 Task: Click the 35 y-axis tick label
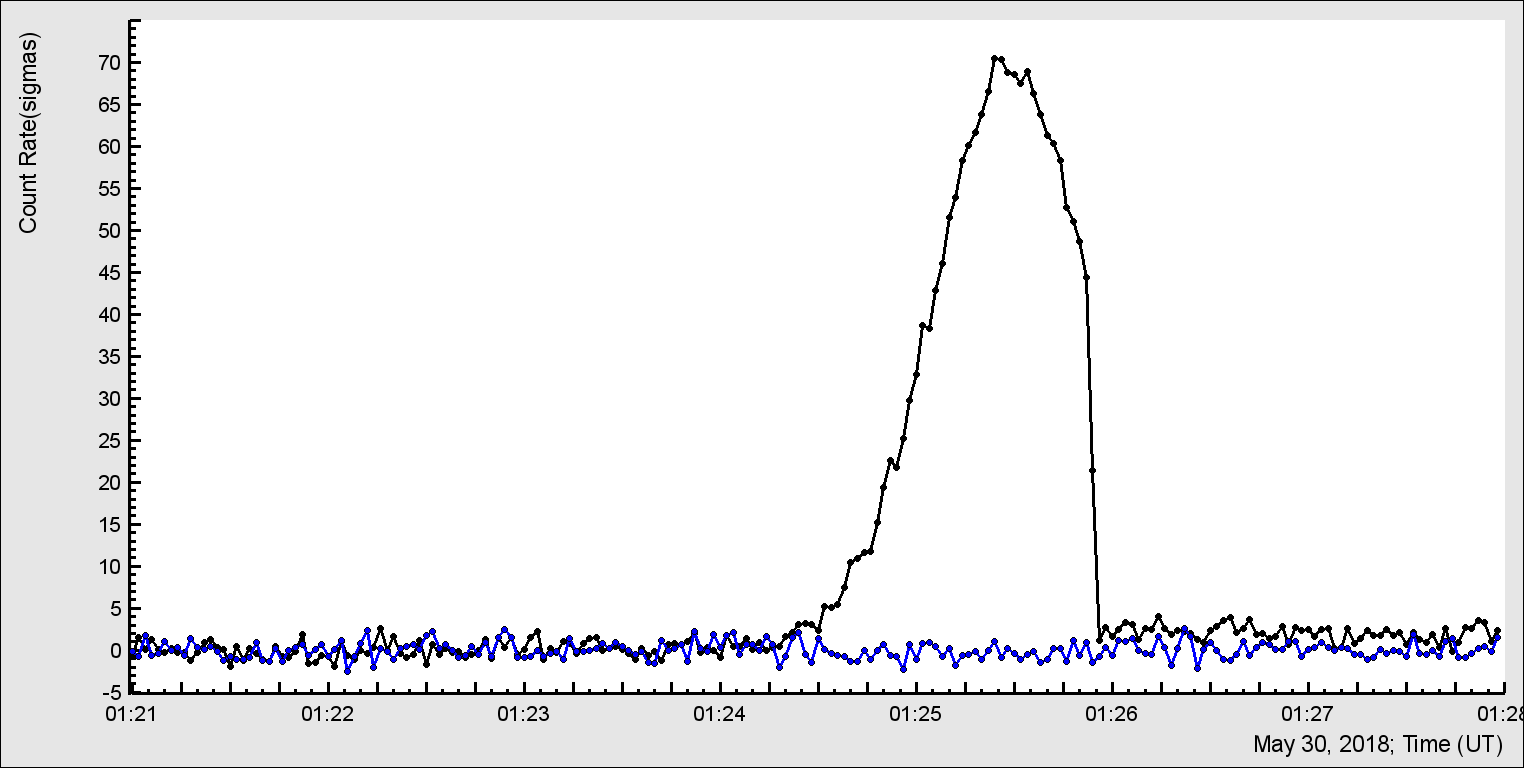point(110,357)
